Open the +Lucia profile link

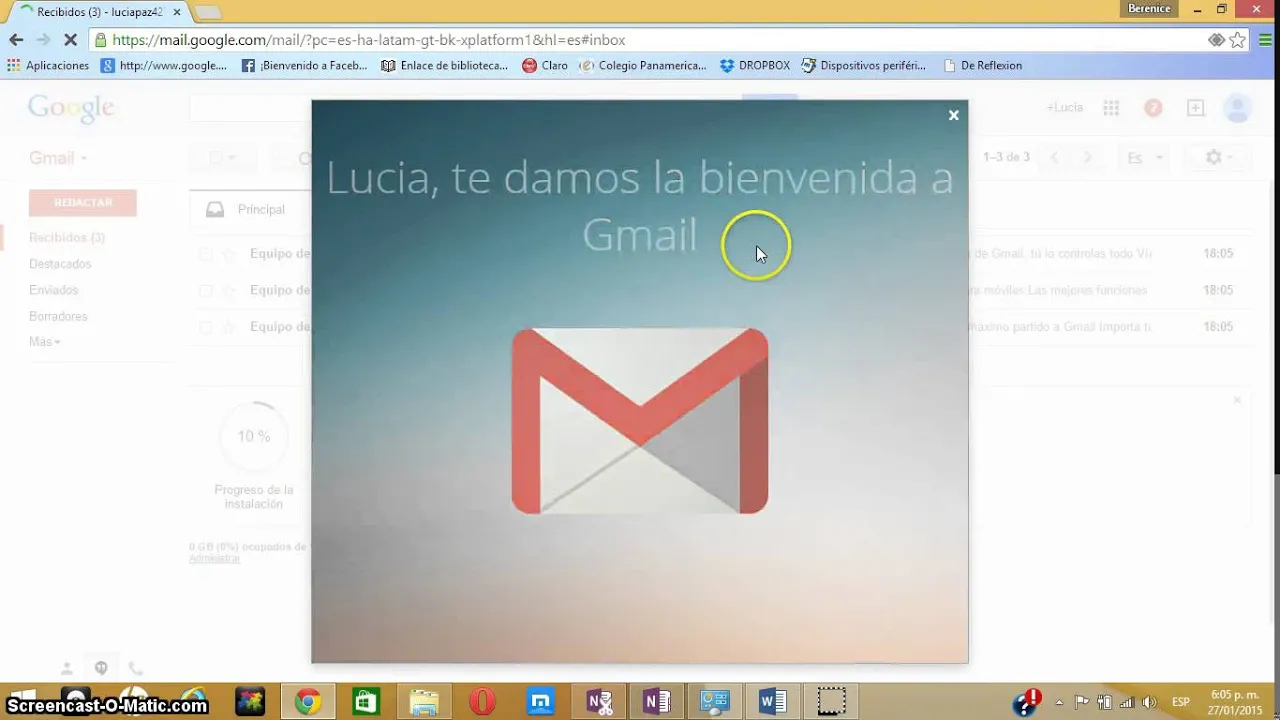pyautogui.click(x=1065, y=107)
